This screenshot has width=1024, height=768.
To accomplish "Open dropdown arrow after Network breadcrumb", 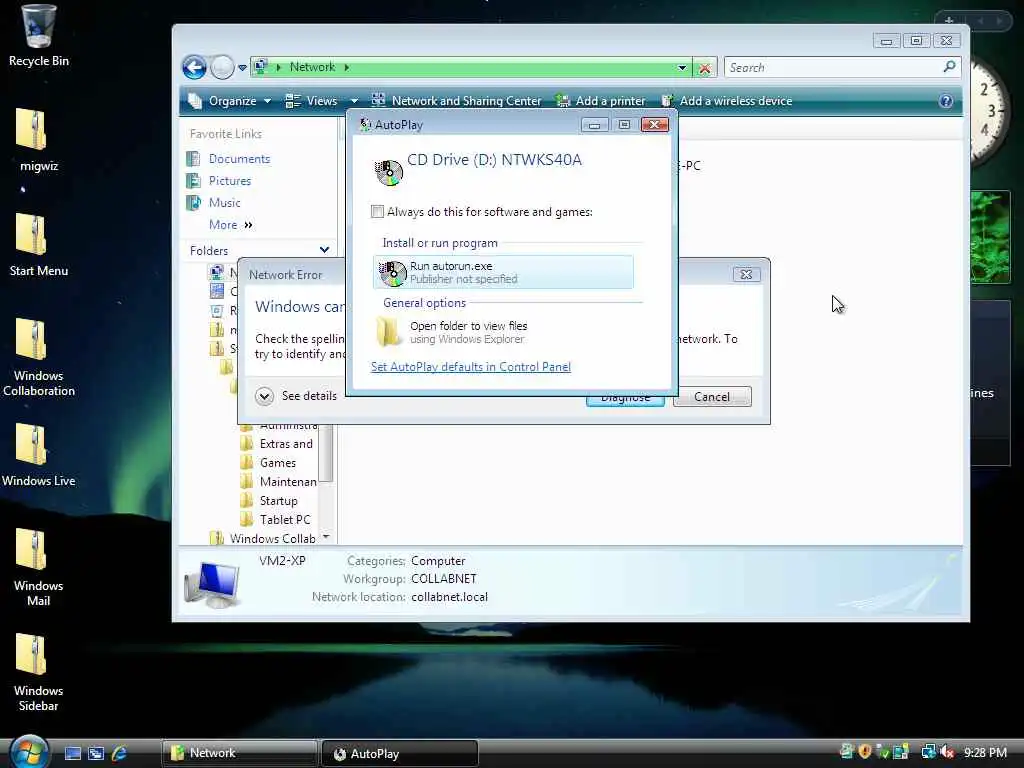I will (346, 67).
